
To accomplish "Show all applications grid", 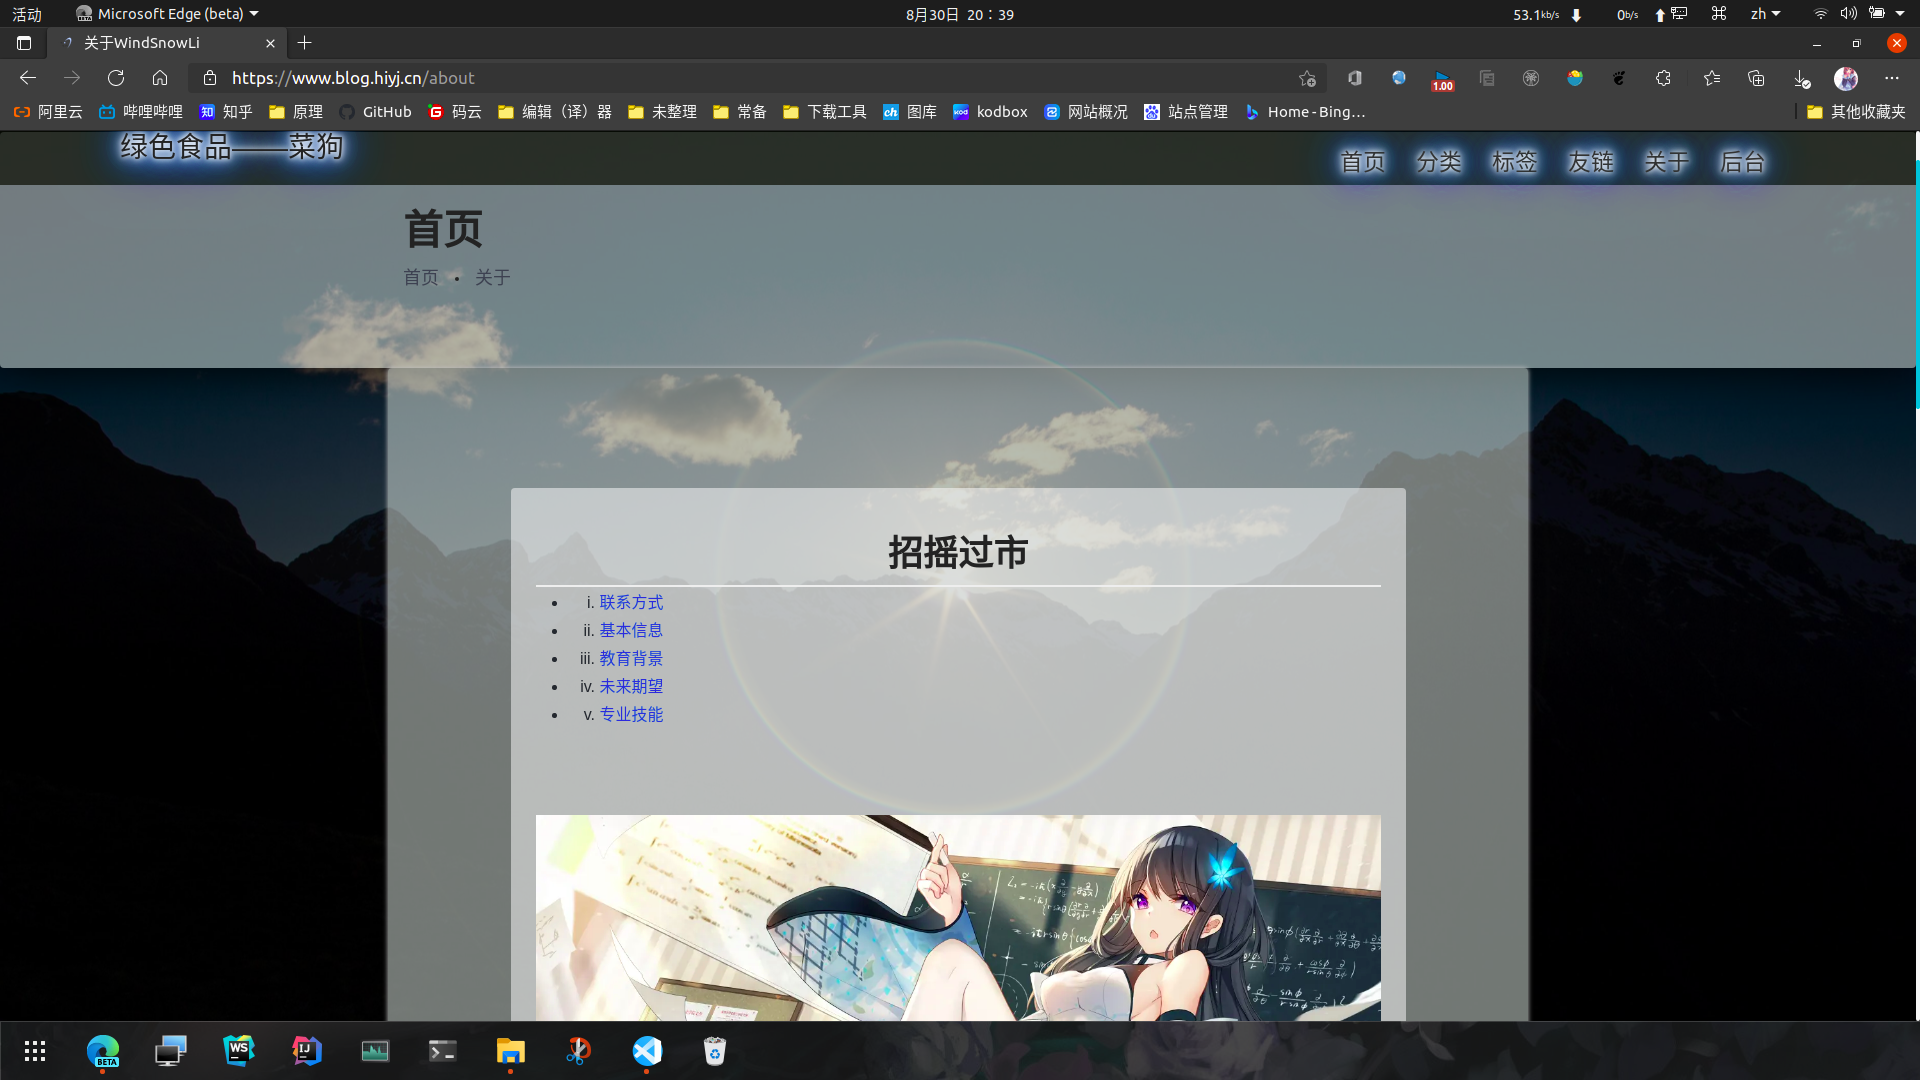I will pyautogui.click(x=35, y=1051).
